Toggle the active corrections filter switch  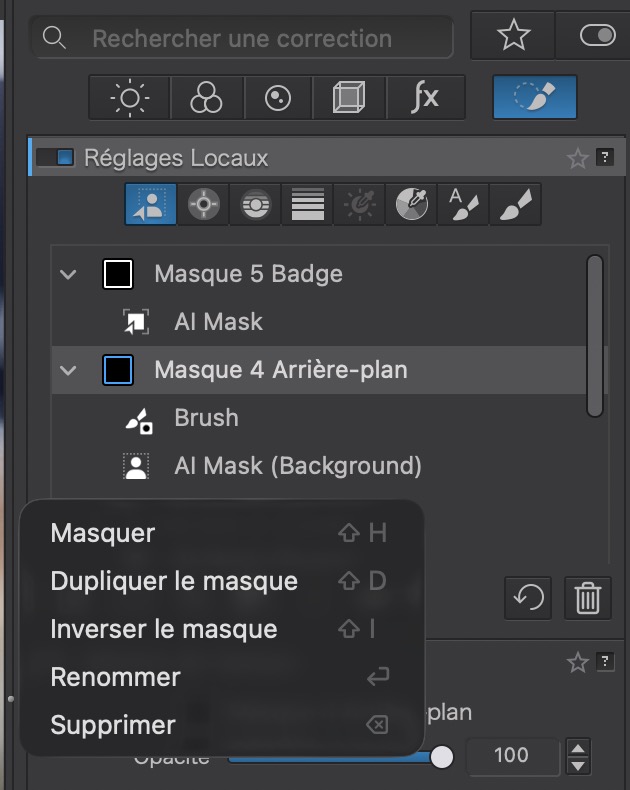point(599,36)
